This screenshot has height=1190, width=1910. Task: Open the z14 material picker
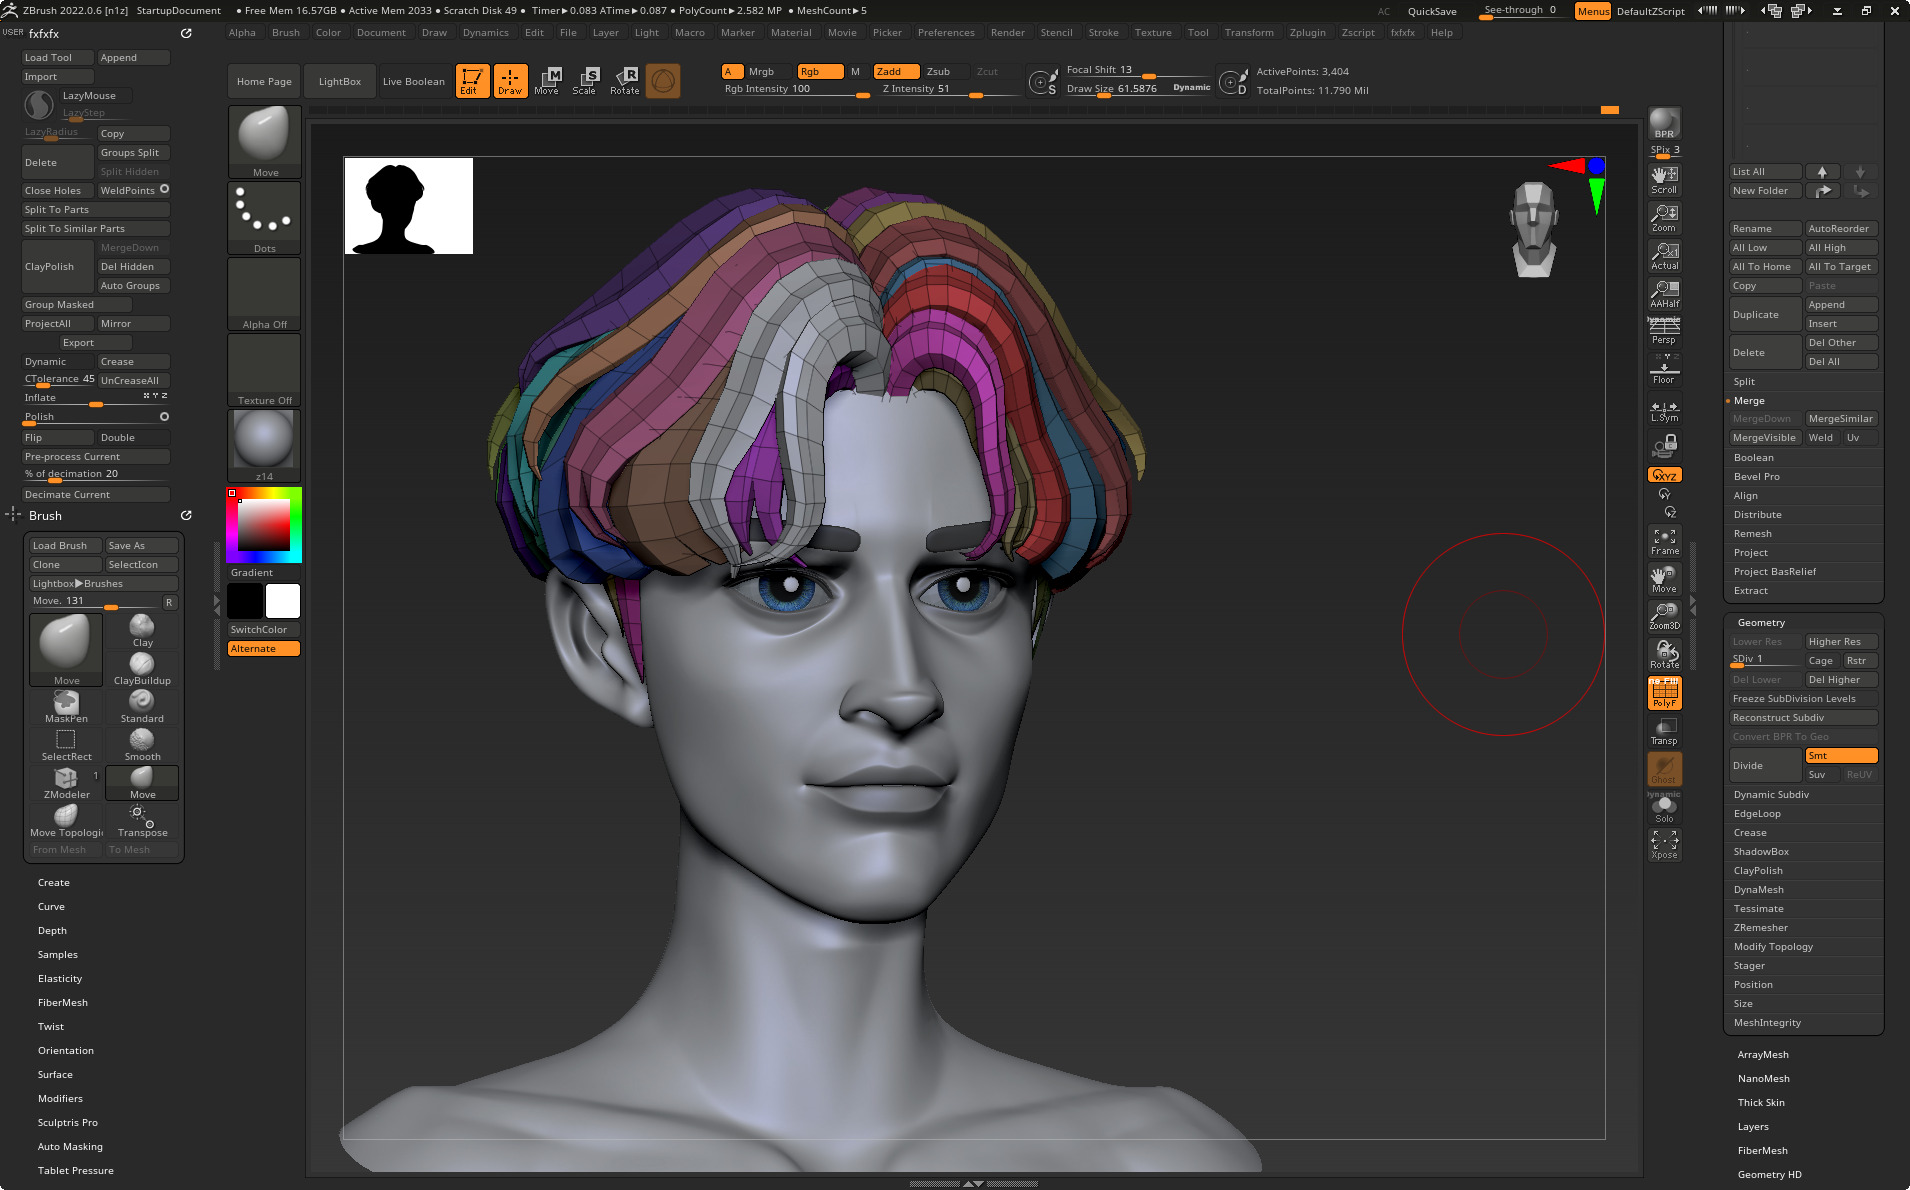click(x=264, y=446)
